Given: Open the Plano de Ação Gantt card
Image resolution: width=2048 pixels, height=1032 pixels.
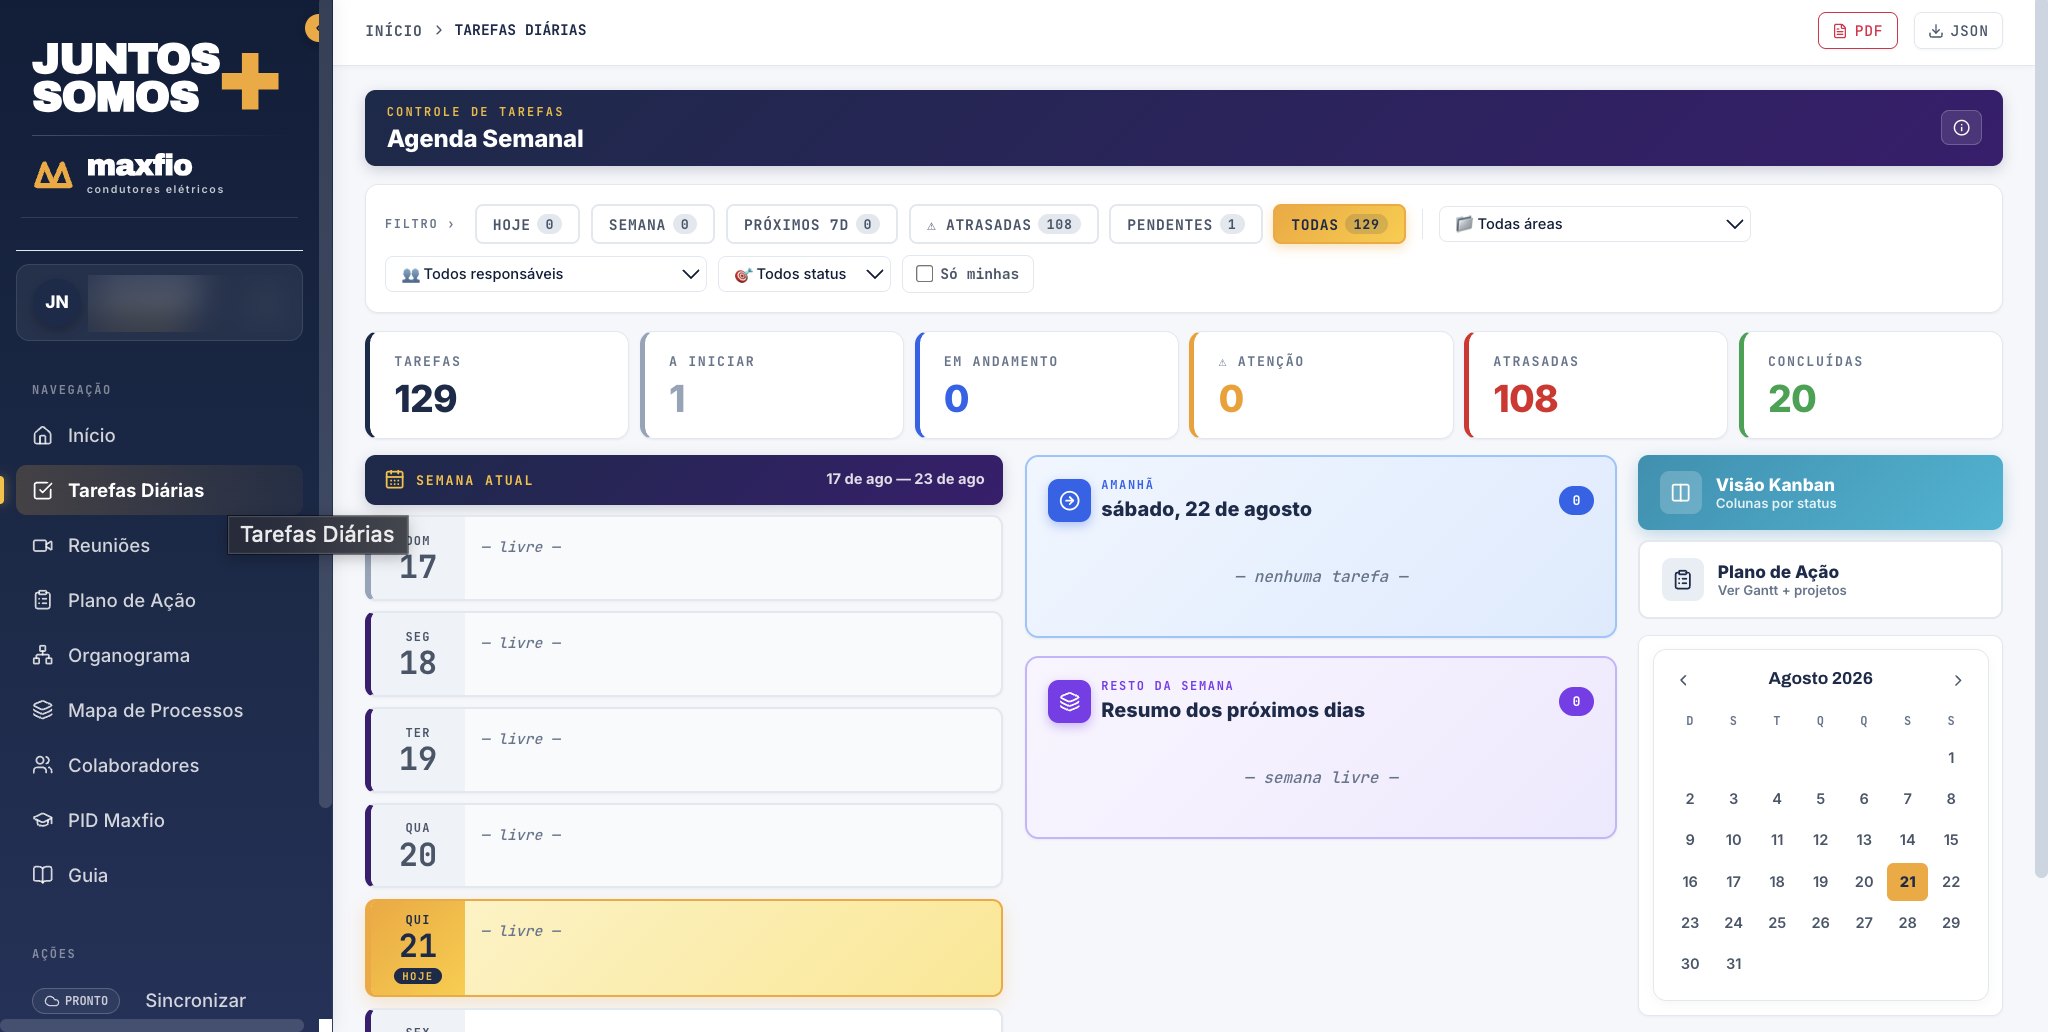Looking at the screenshot, I should (1820, 580).
